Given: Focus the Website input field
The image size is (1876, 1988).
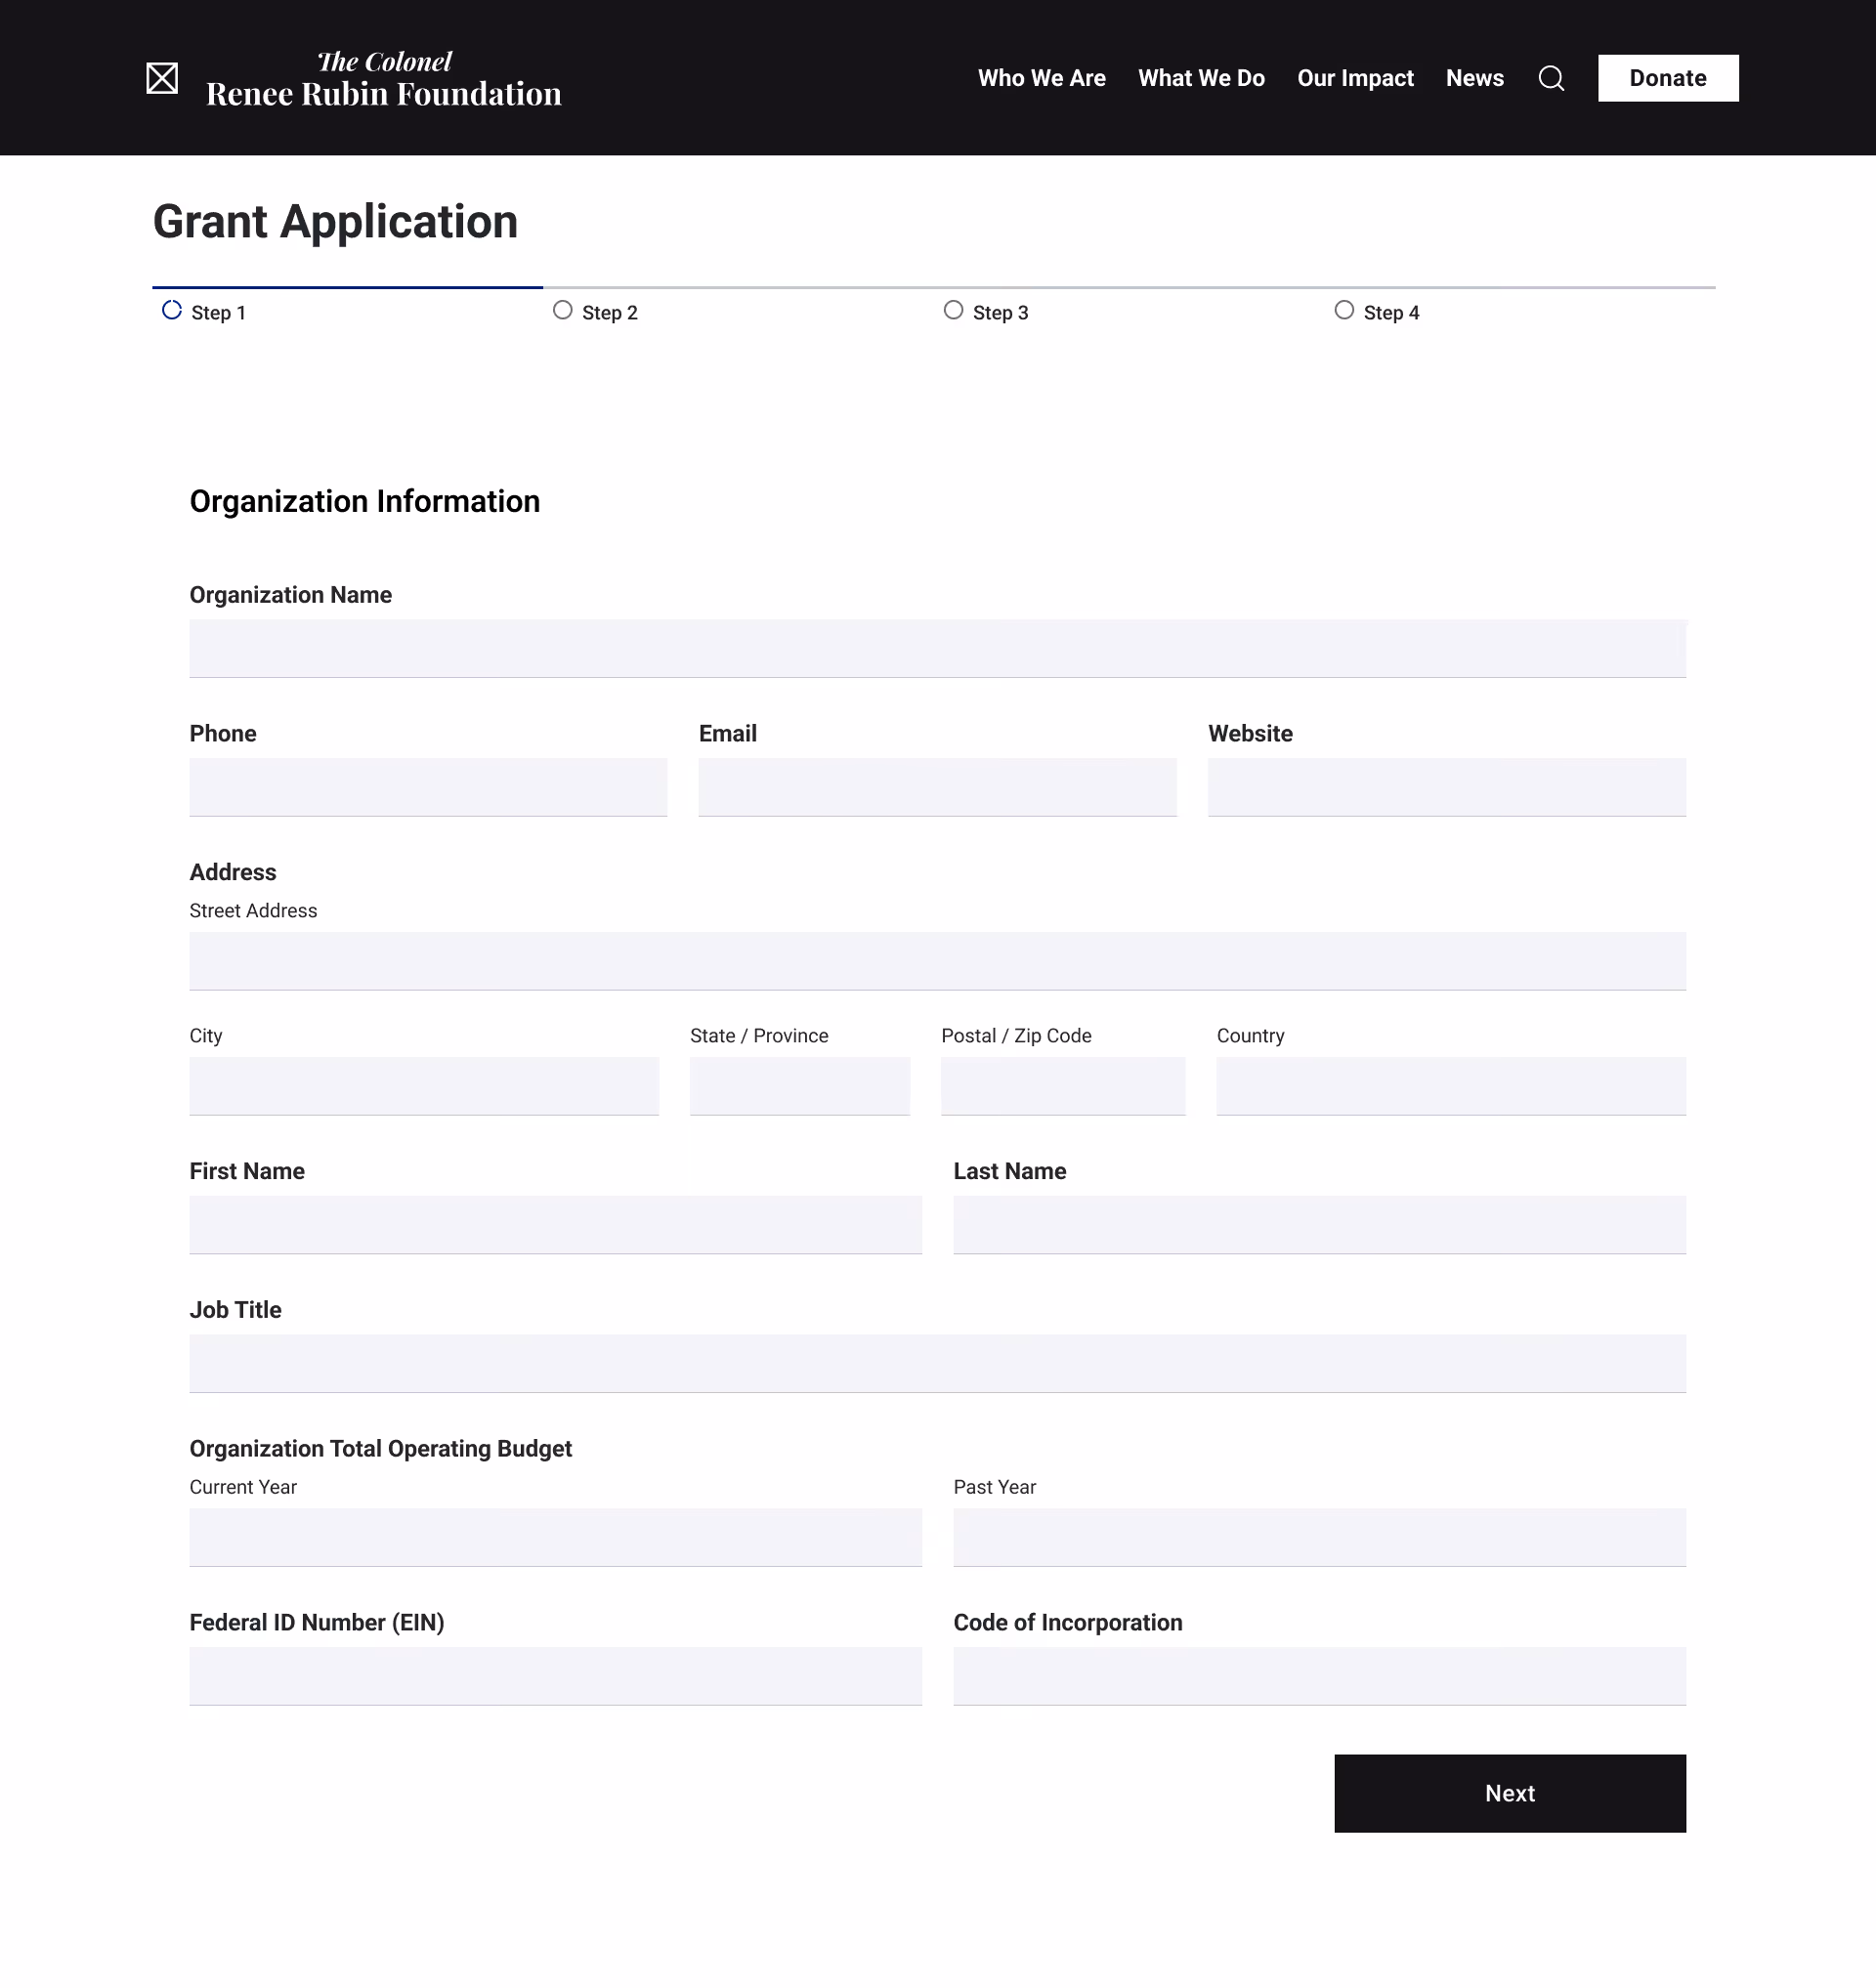Looking at the screenshot, I should click(x=1447, y=787).
